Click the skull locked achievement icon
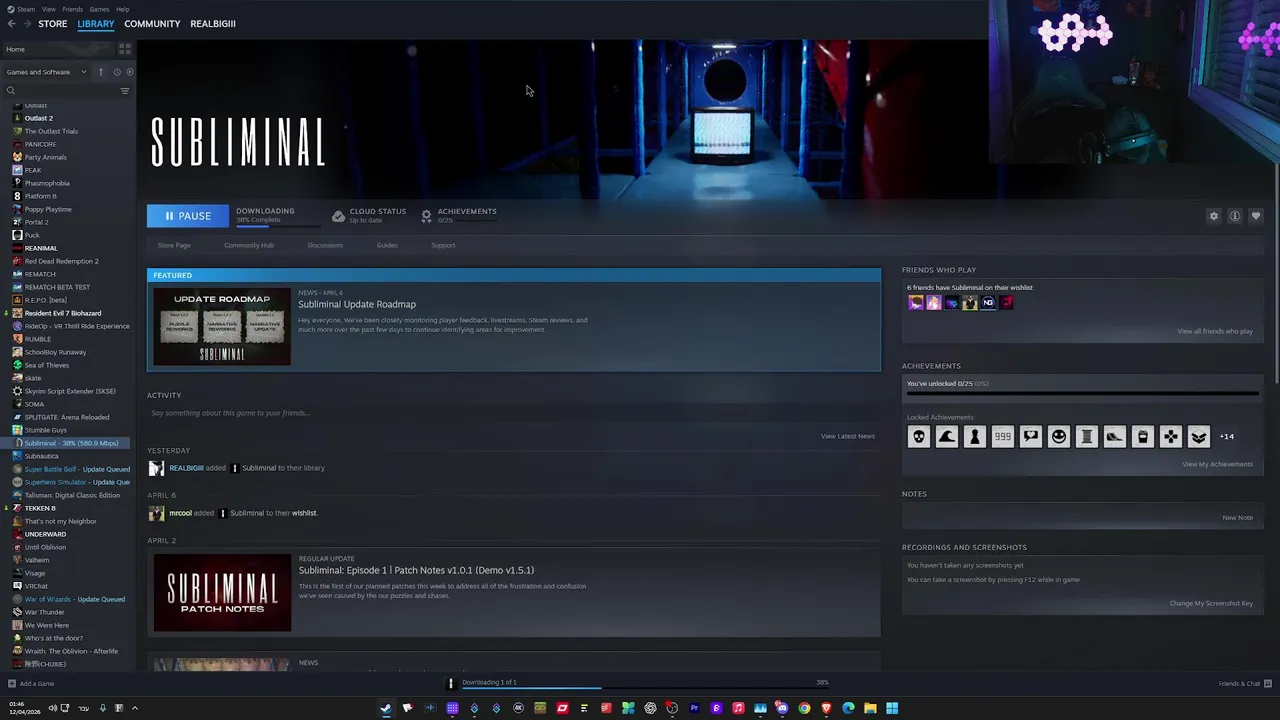Image resolution: width=1280 pixels, height=720 pixels. 919,436
